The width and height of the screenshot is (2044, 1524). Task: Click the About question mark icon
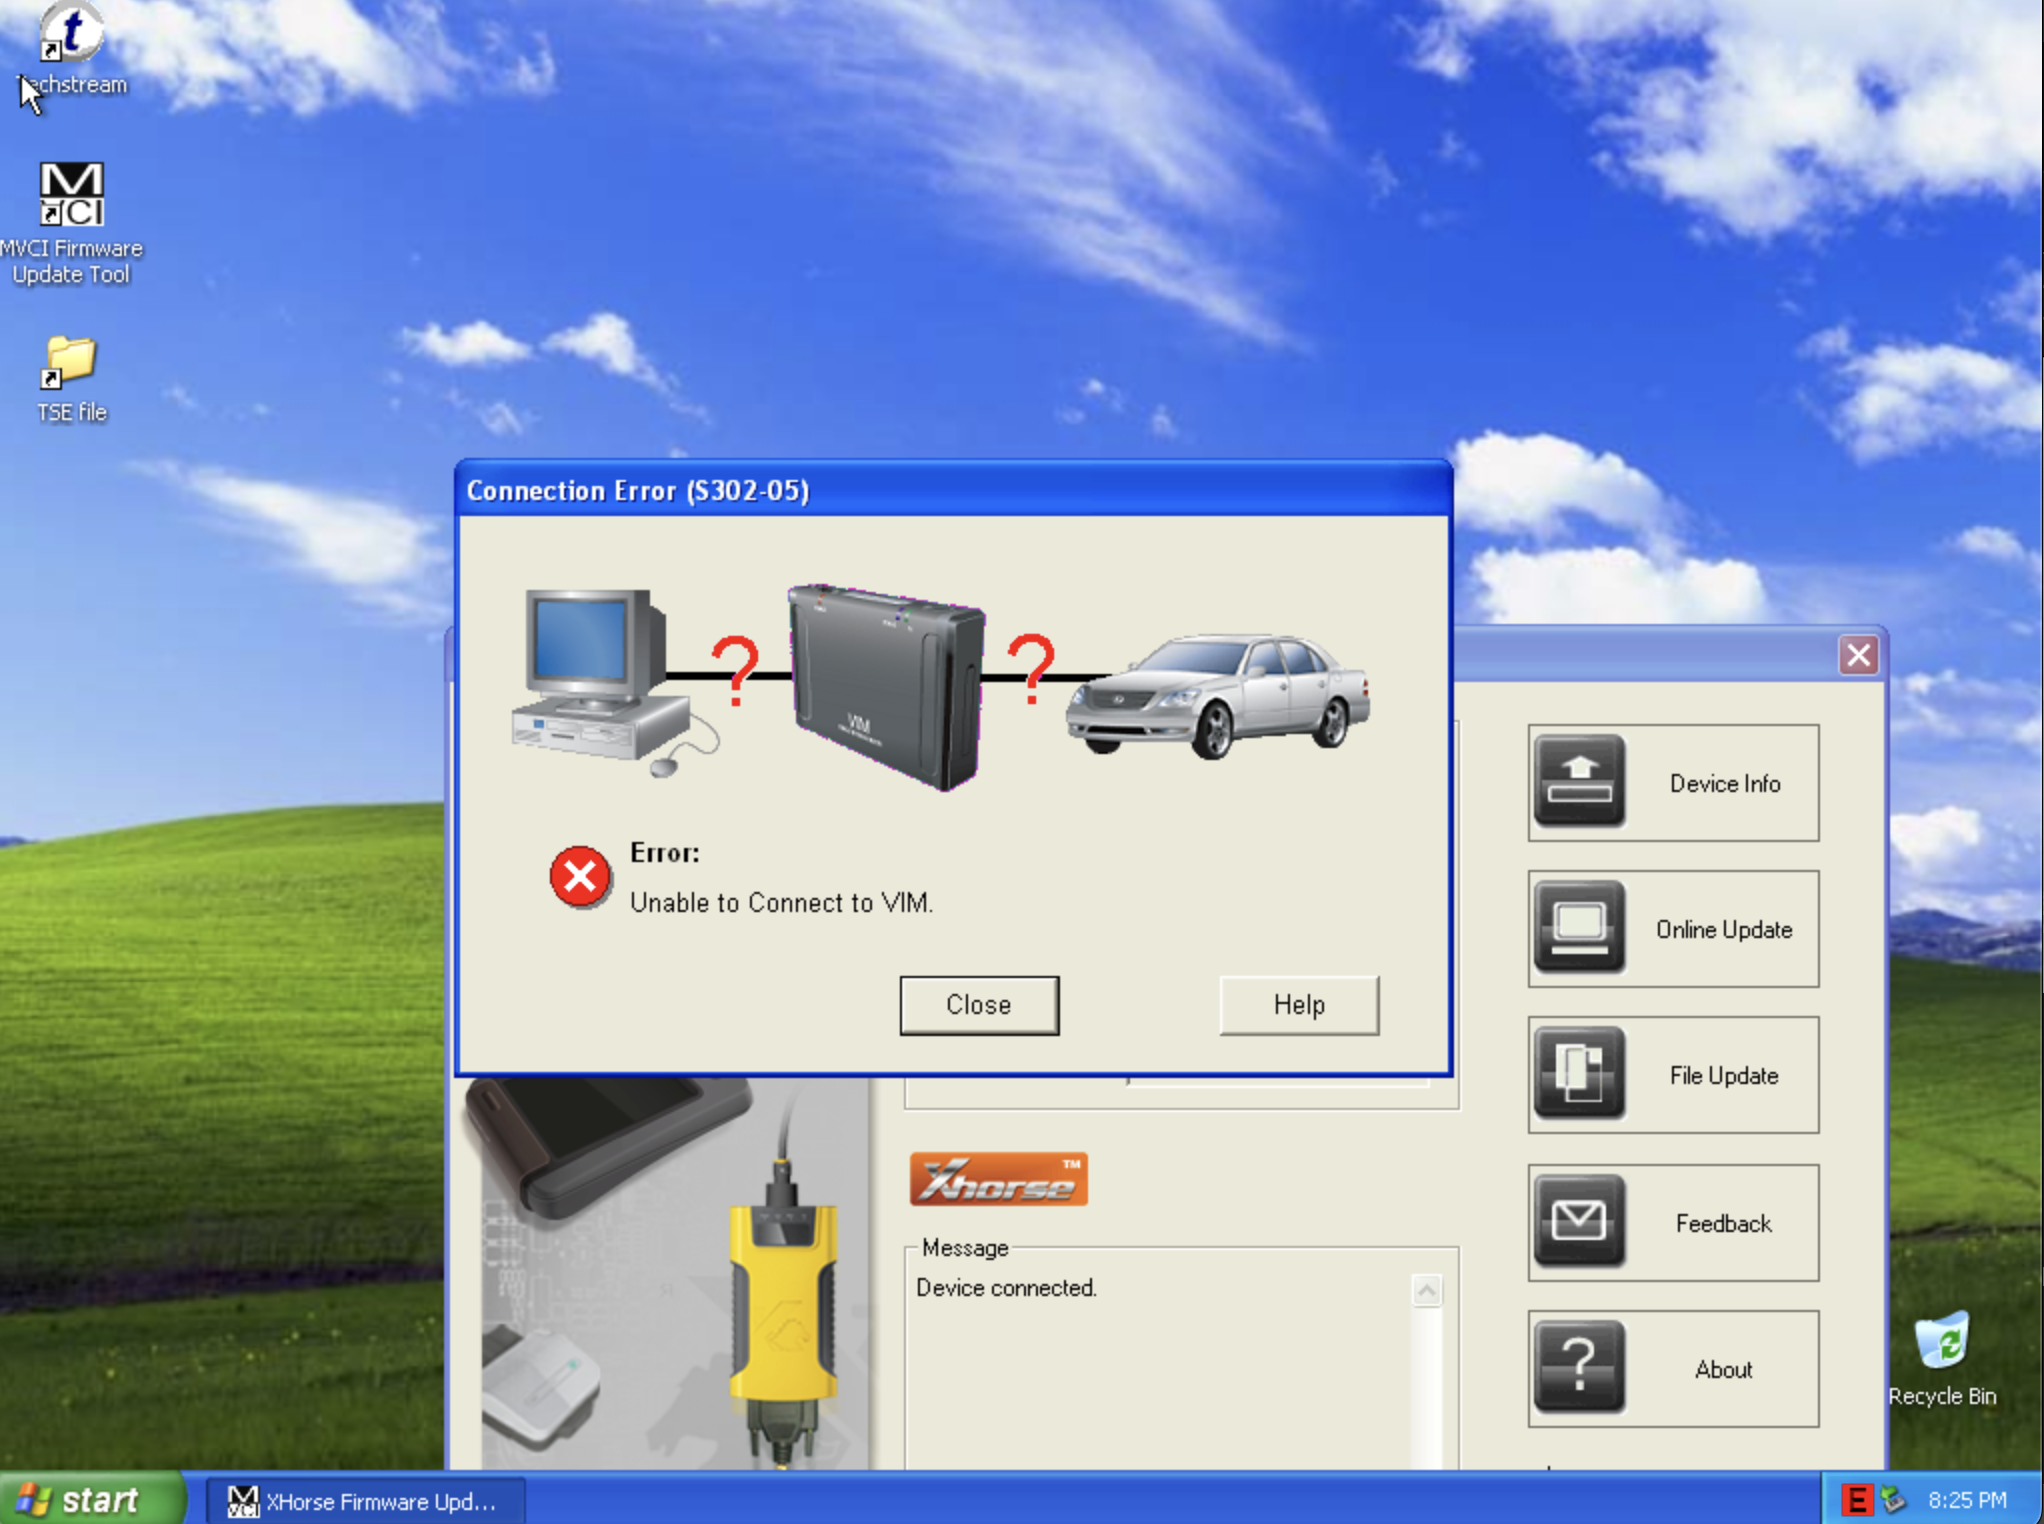click(1579, 1367)
